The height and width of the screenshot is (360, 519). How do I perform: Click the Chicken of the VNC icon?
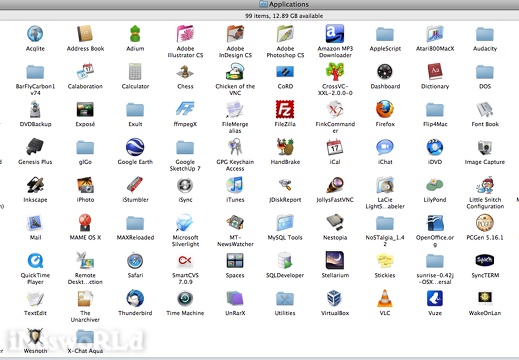point(235,72)
